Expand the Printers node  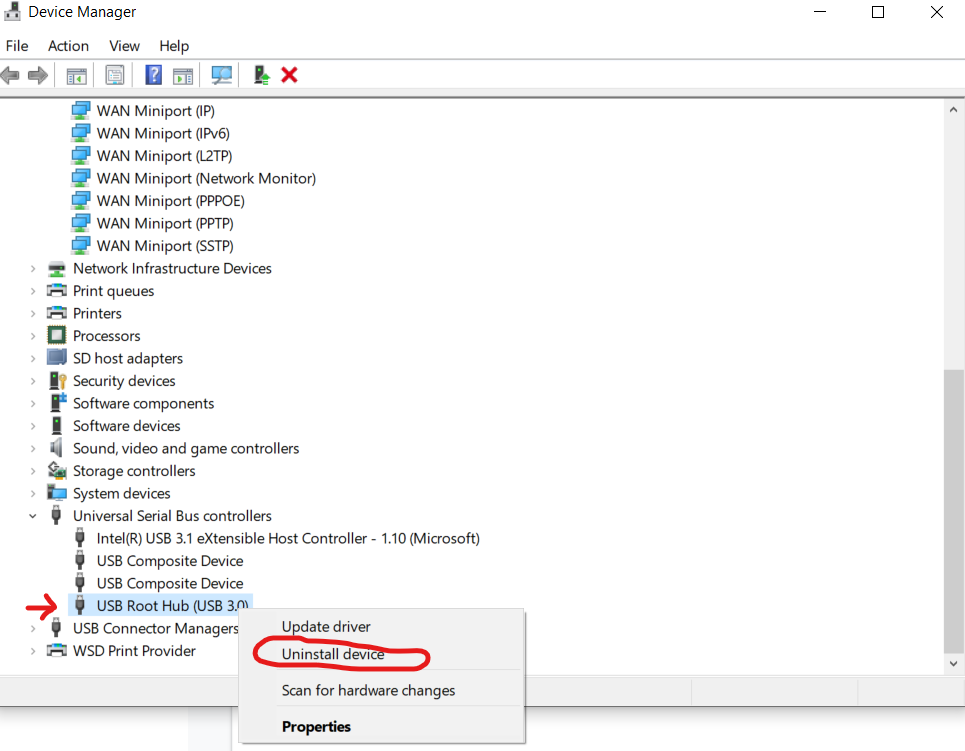tap(33, 313)
